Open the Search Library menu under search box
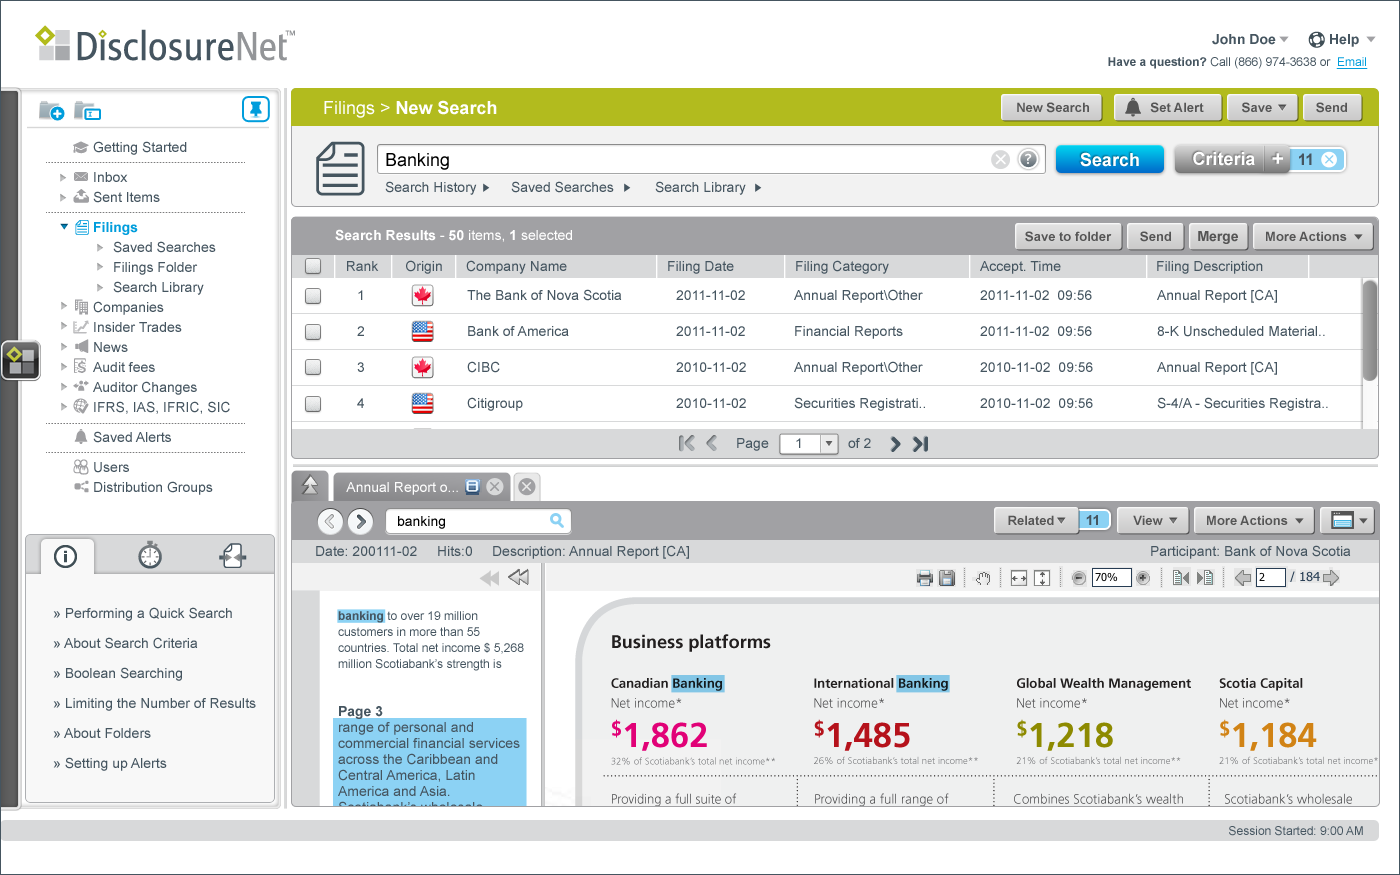 click(708, 187)
